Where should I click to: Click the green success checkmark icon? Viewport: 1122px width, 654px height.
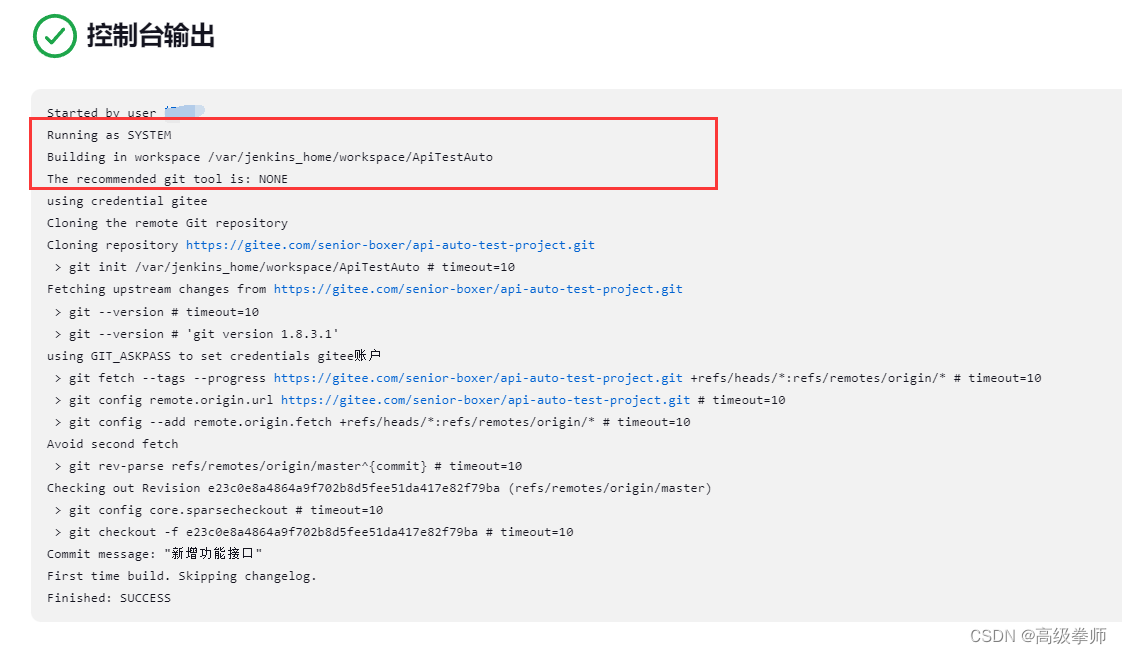pyautogui.click(x=54, y=36)
